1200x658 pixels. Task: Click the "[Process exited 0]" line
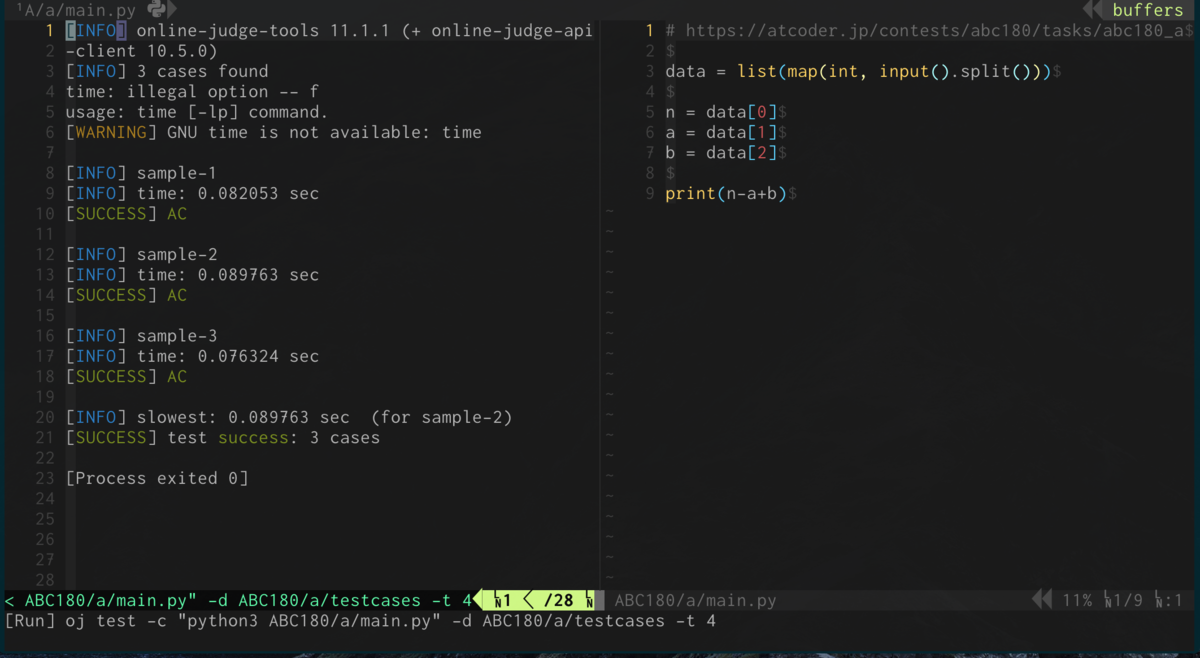[157, 478]
